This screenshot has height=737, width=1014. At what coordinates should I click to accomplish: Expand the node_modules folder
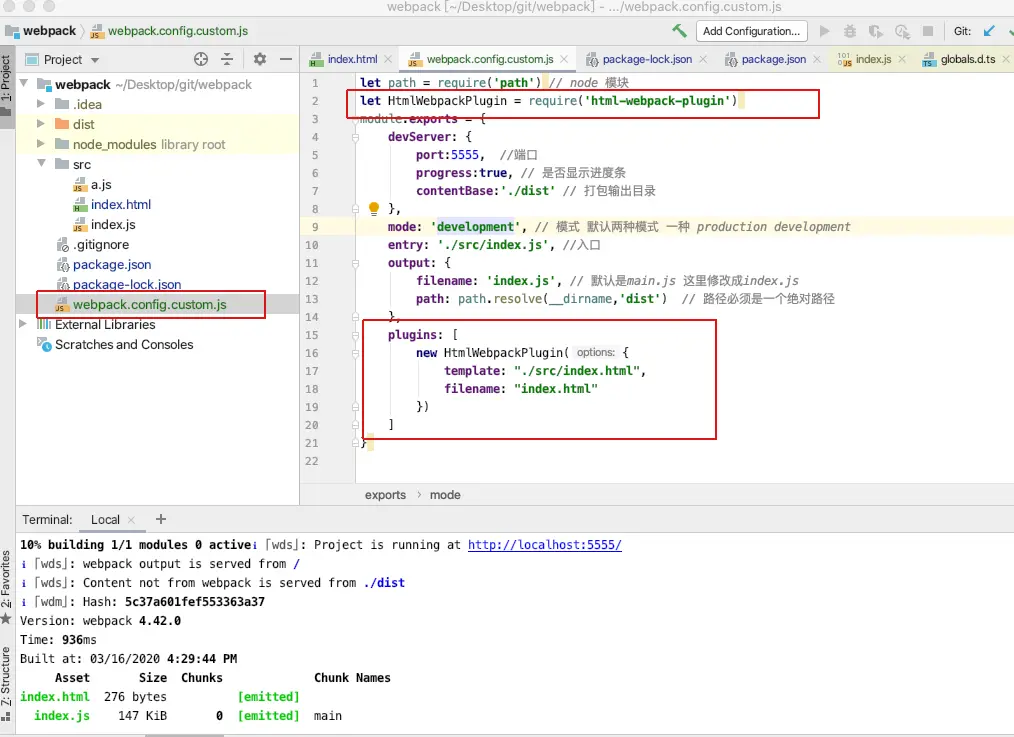41,144
